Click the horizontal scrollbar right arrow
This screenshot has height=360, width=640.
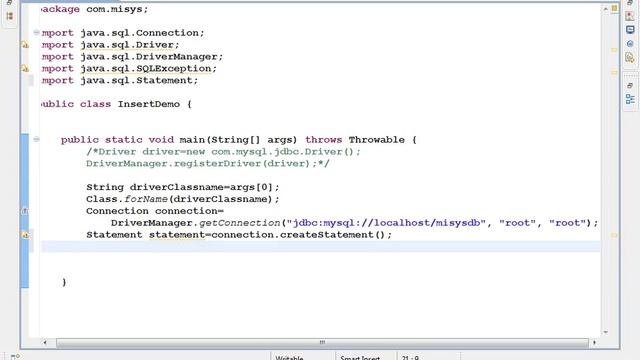coord(594,342)
